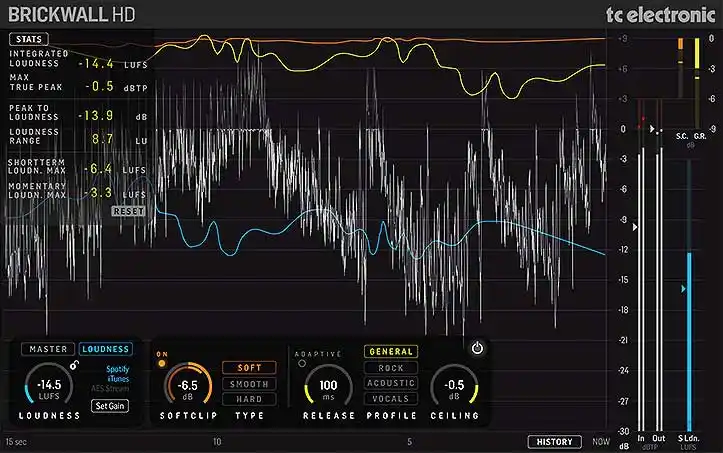The image size is (723, 453).
Task: Enable the ADAPTIVE release option
Action: point(302,364)
